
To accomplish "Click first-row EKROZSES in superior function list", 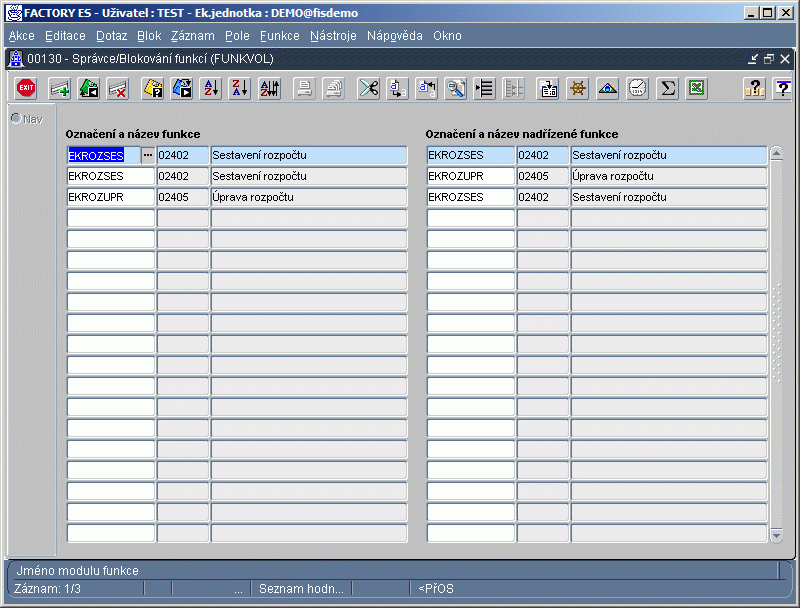I will point(471,155).
